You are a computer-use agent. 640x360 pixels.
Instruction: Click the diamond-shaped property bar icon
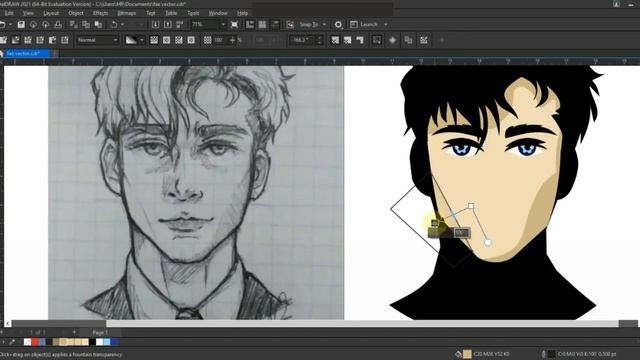click(392, 40)
